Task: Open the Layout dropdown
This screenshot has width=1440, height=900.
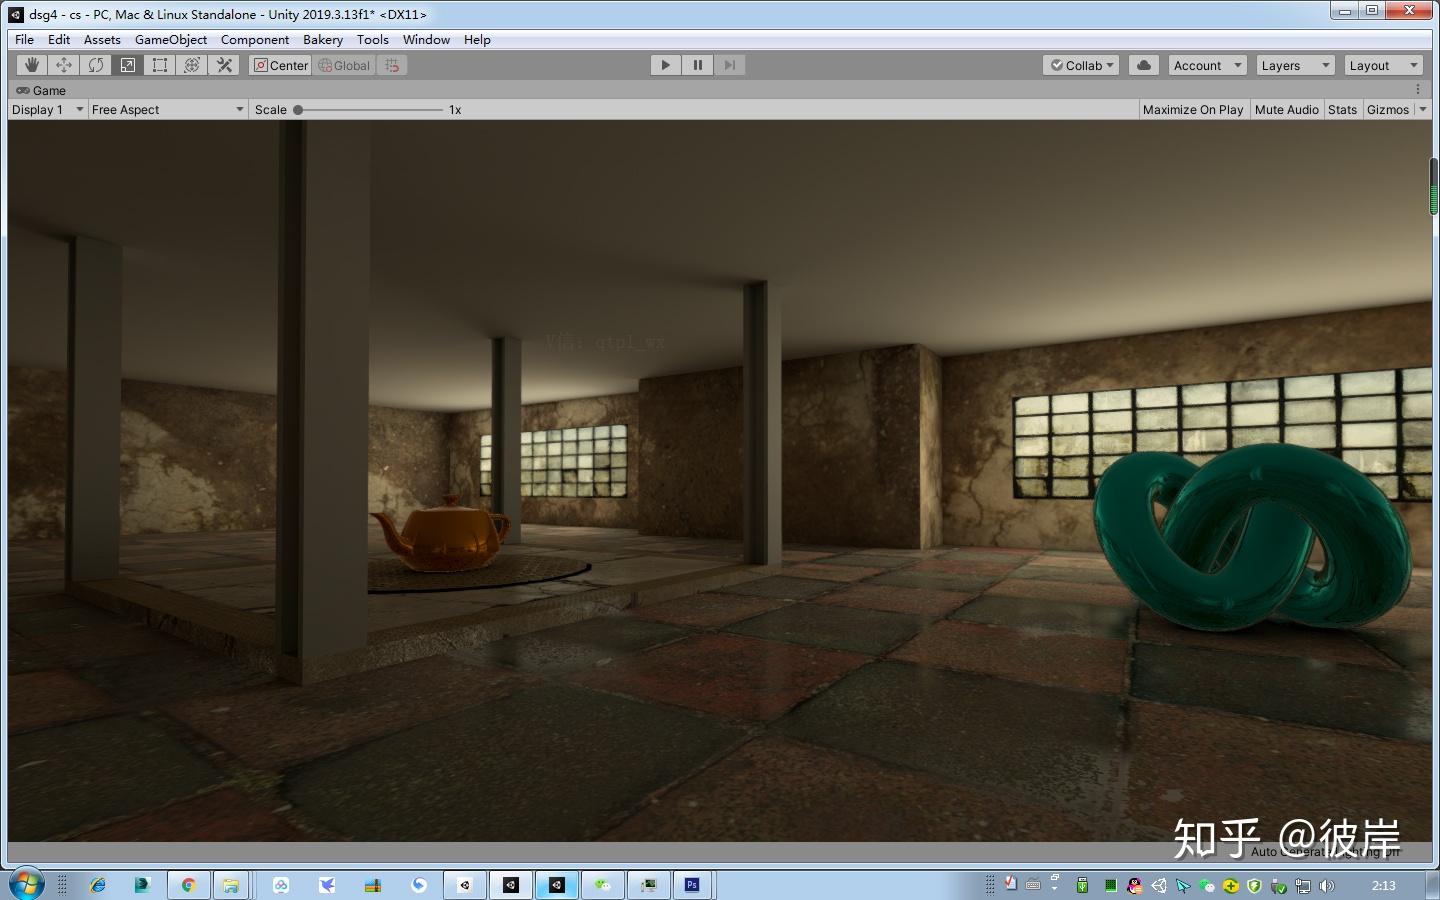Action: point(1383,64)
